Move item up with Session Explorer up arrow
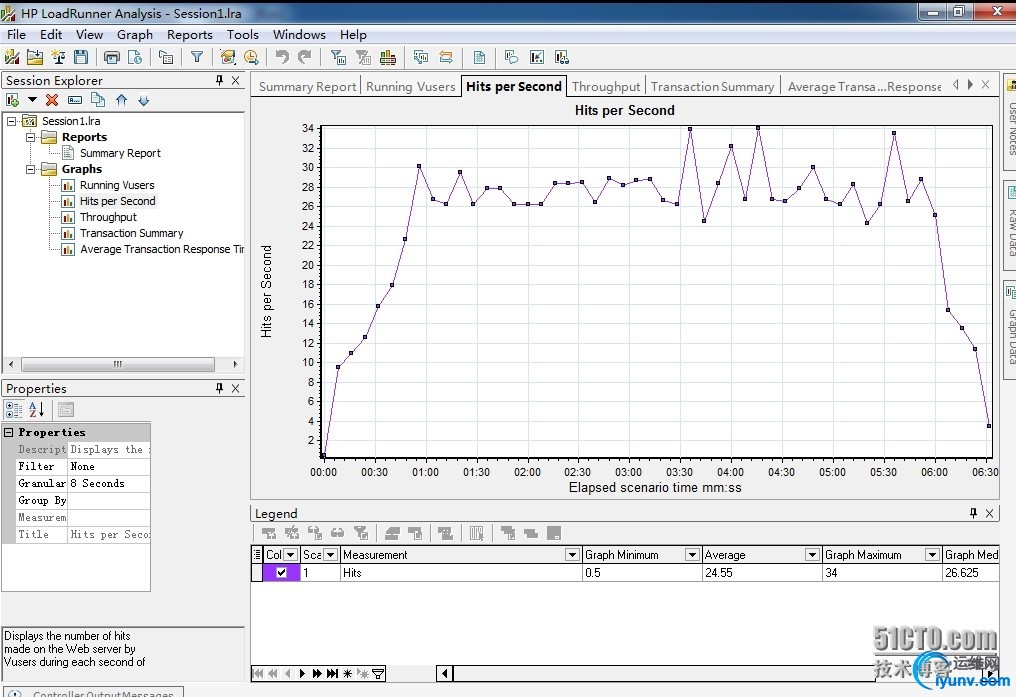 pos(121,100)
